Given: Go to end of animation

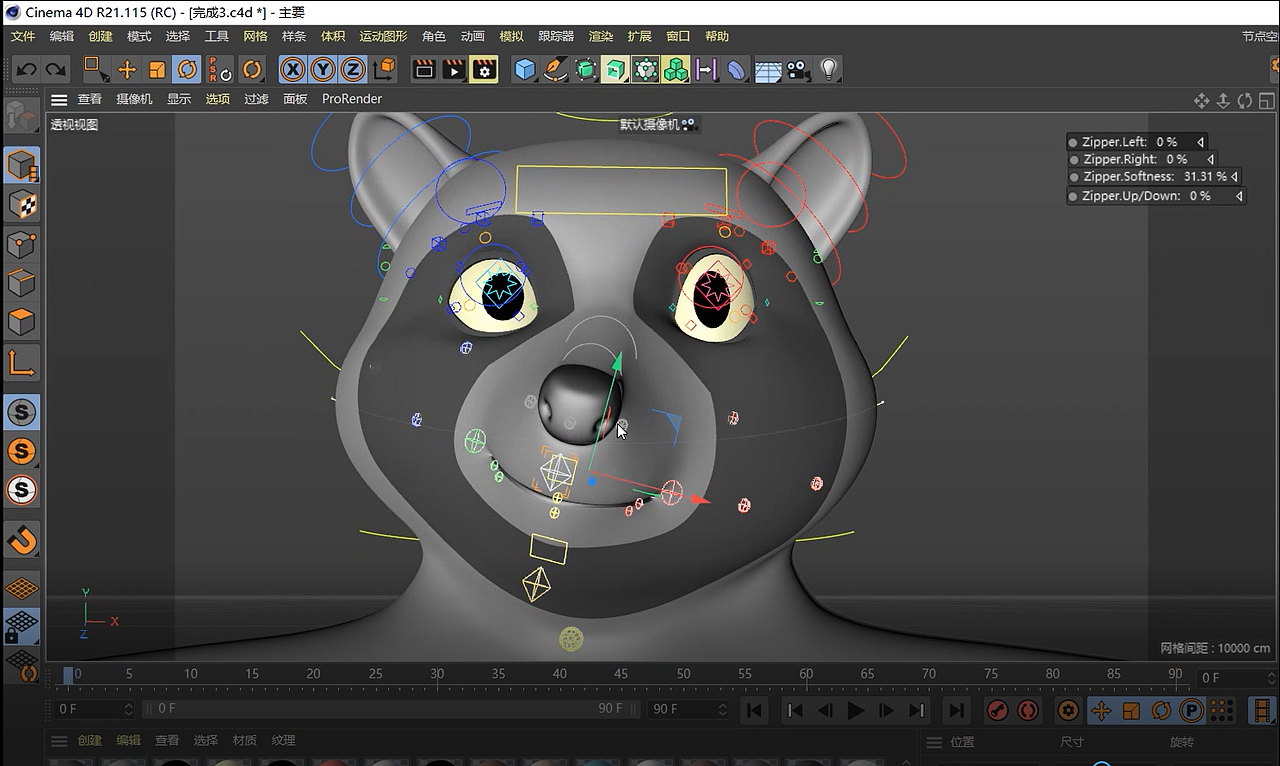Looking at the screenshot, I should click(x=957, y=710).
